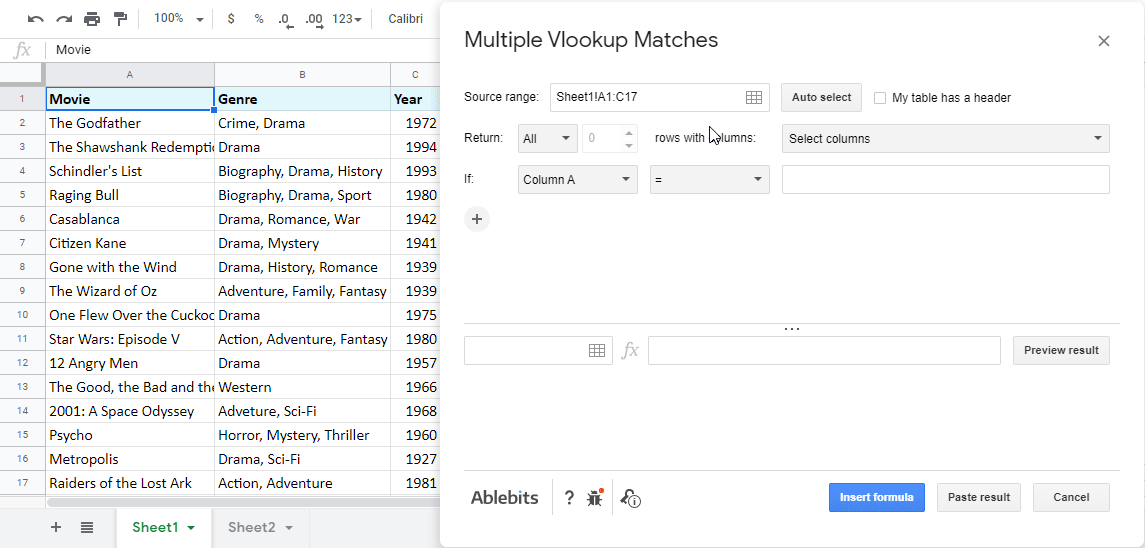Viewport: 1145px width, 548px height.
Task: Select the Paint format tool
Action: pyautogui.click(x=120, y=19)
